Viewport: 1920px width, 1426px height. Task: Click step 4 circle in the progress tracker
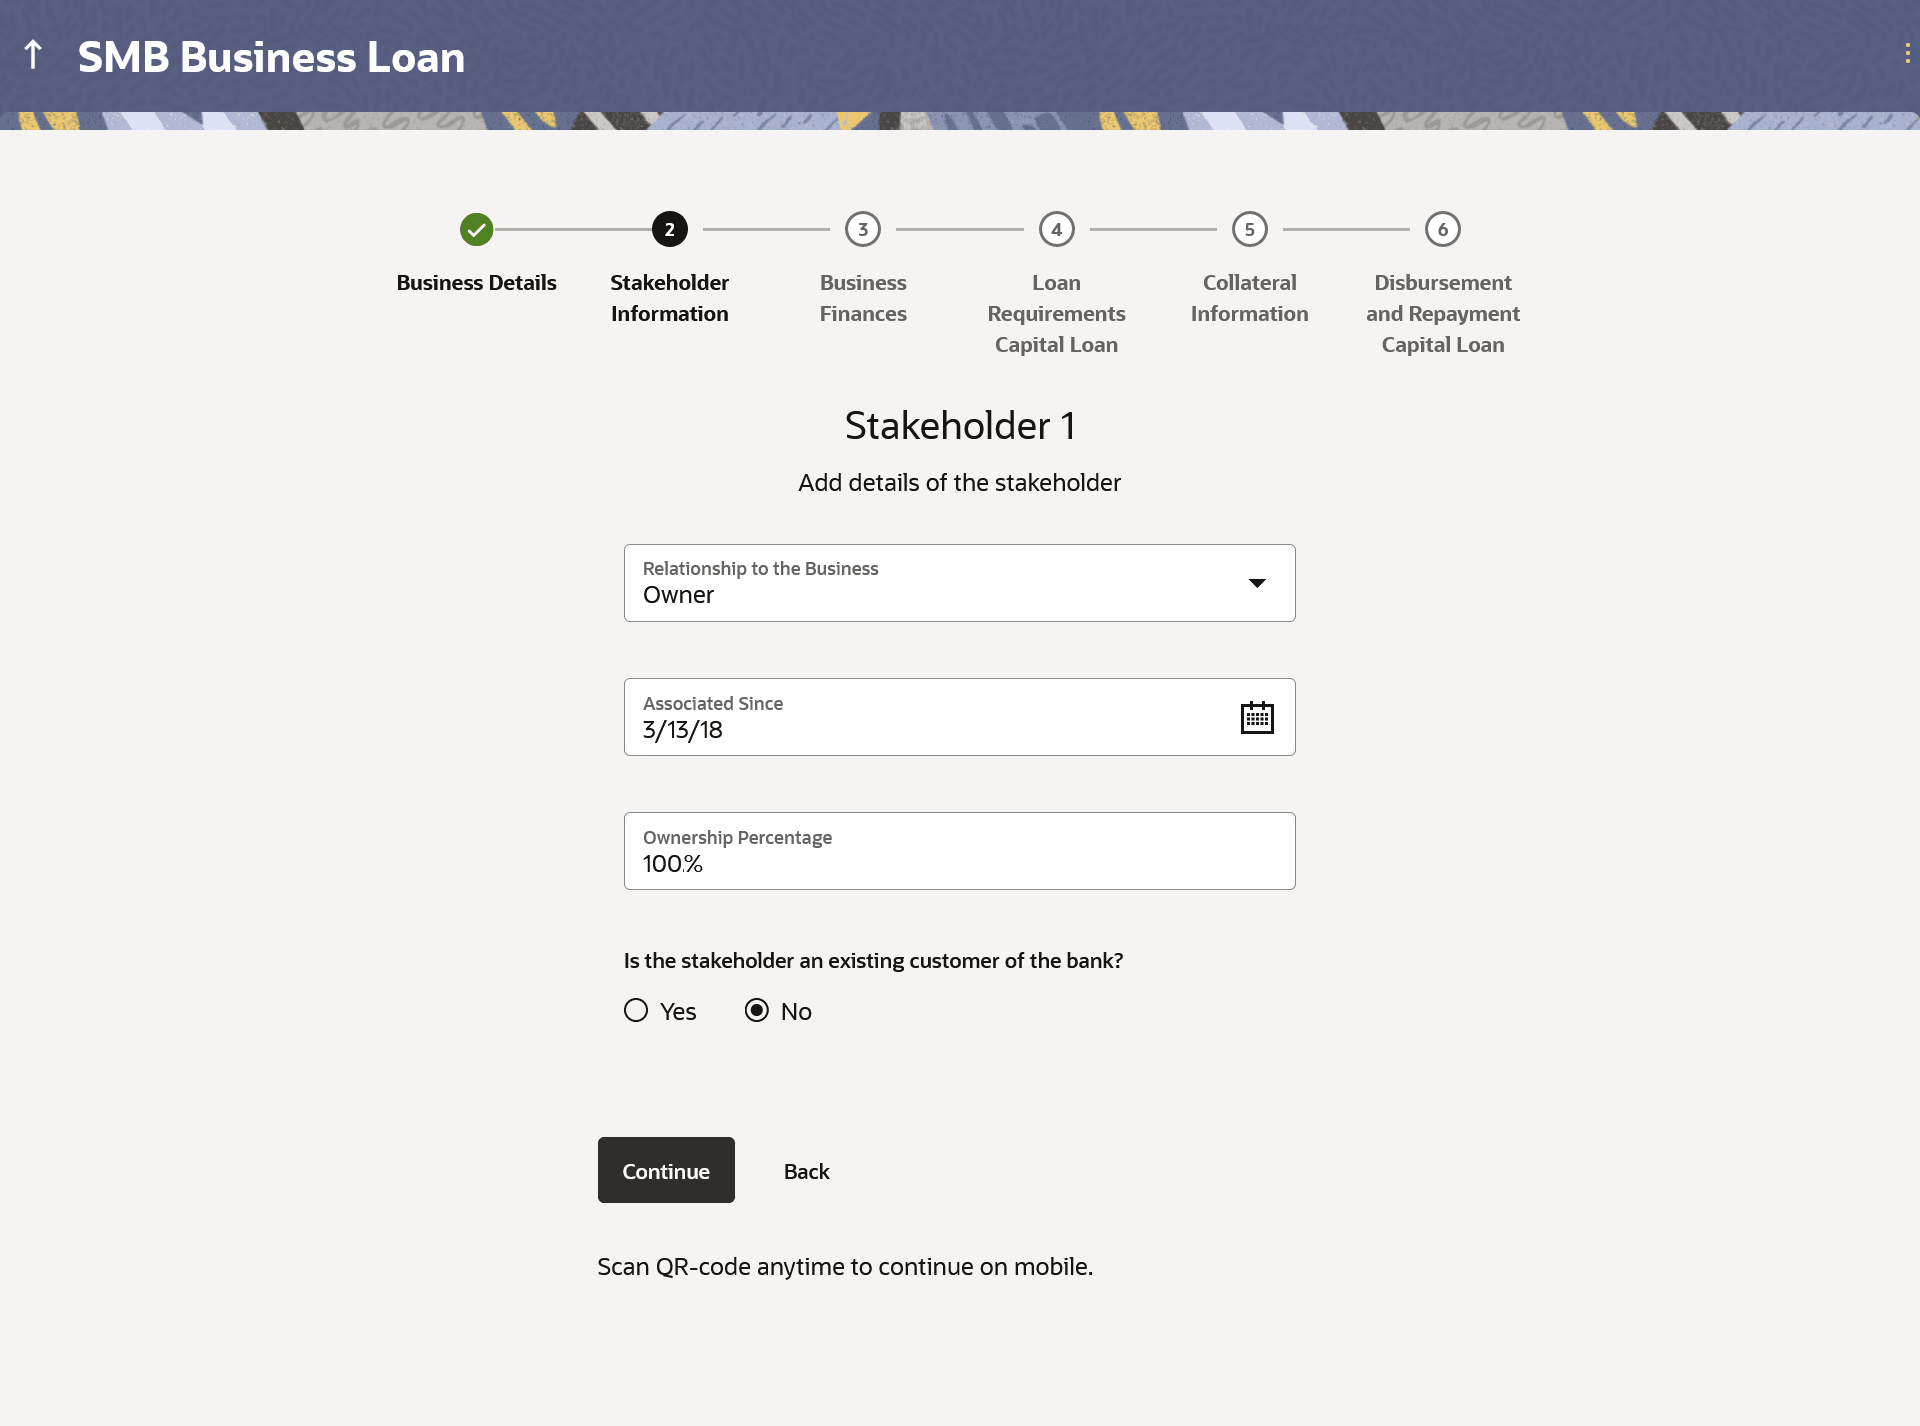1056,230
